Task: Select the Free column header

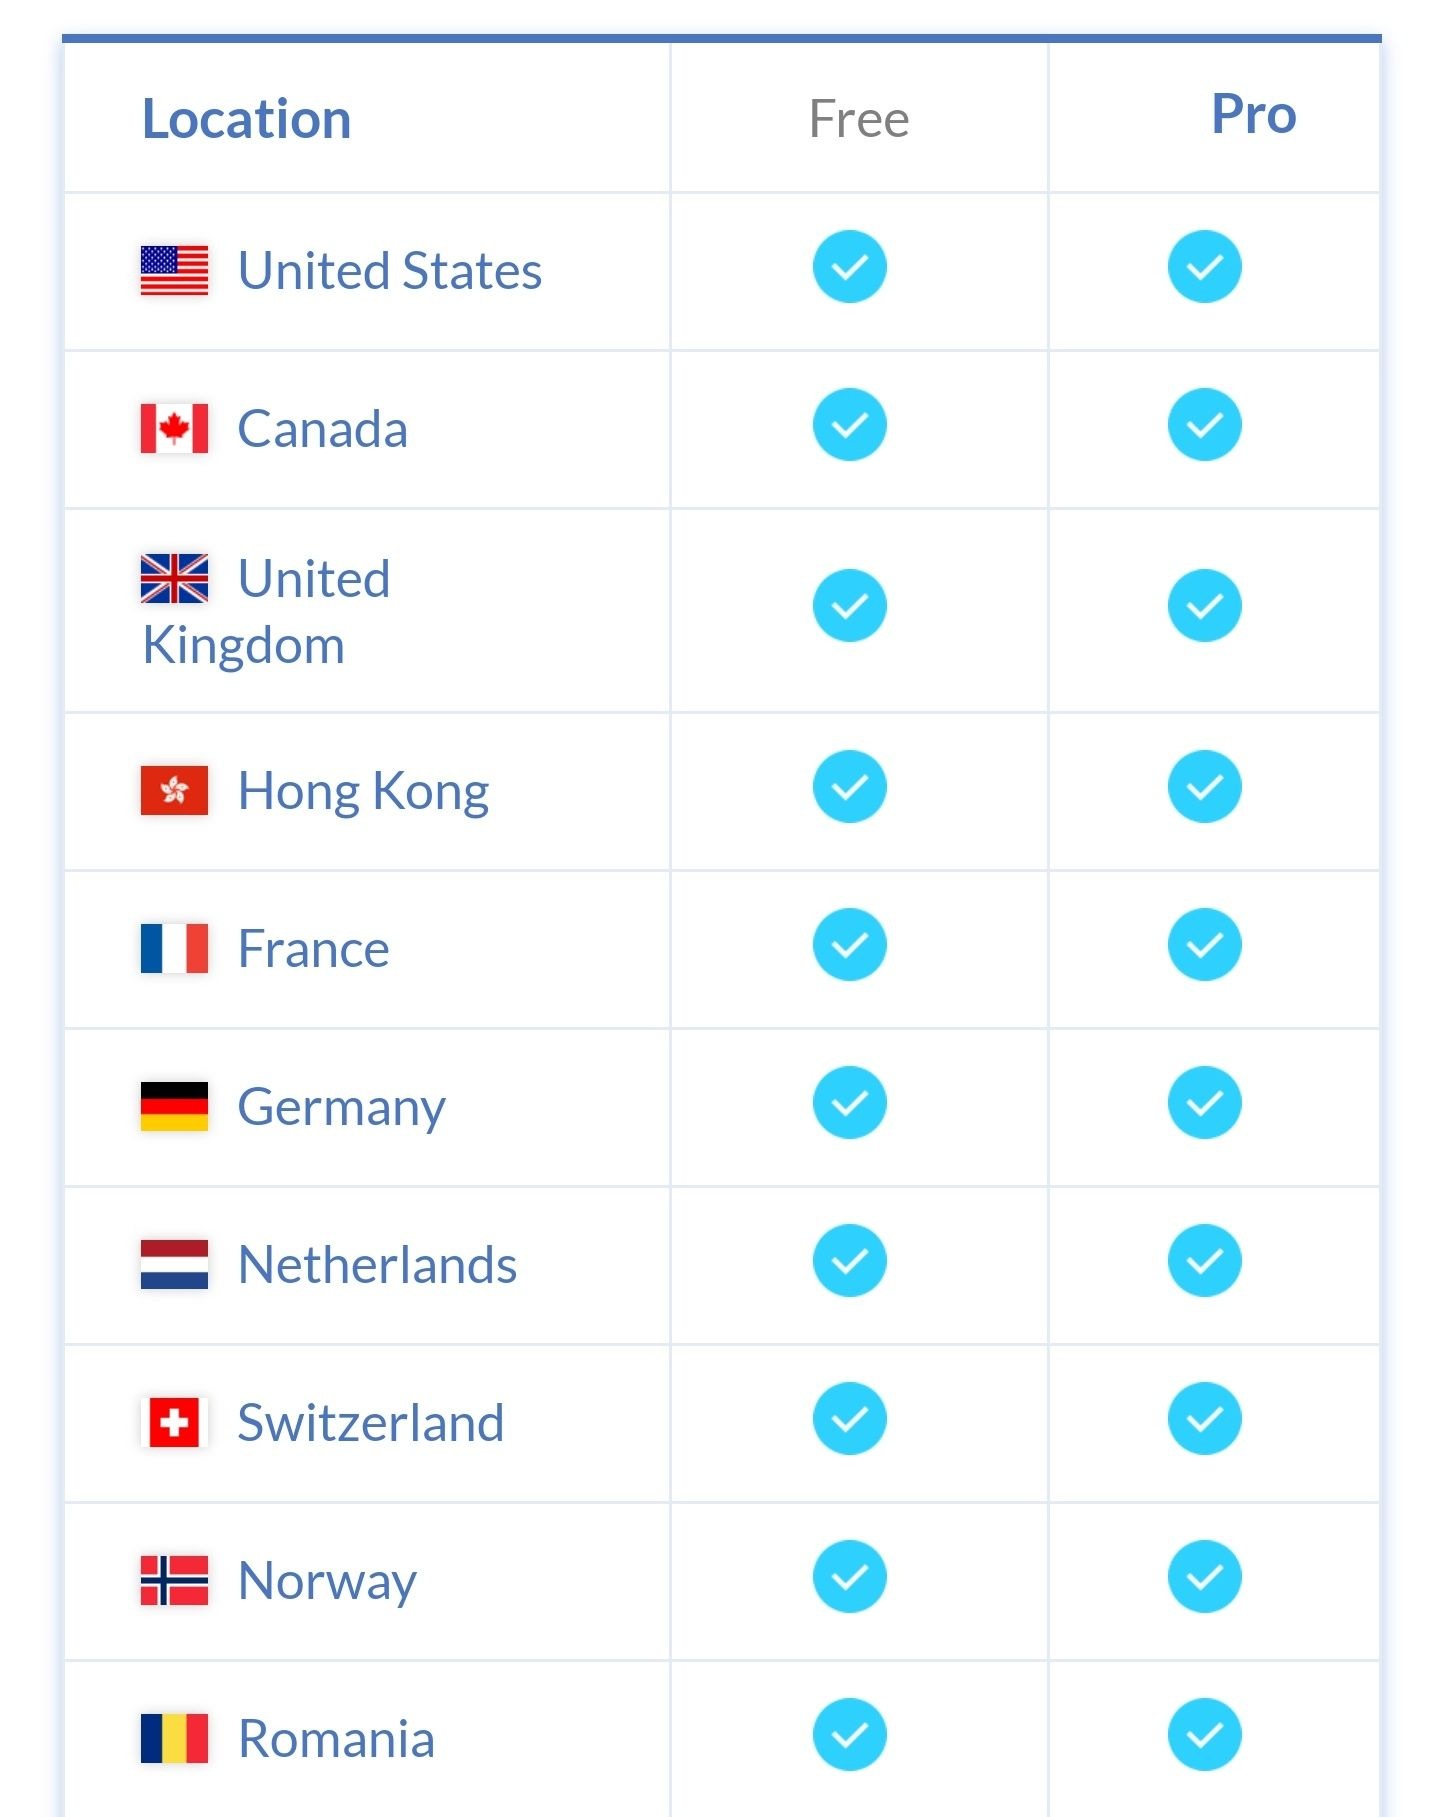Action: point(859,119)
